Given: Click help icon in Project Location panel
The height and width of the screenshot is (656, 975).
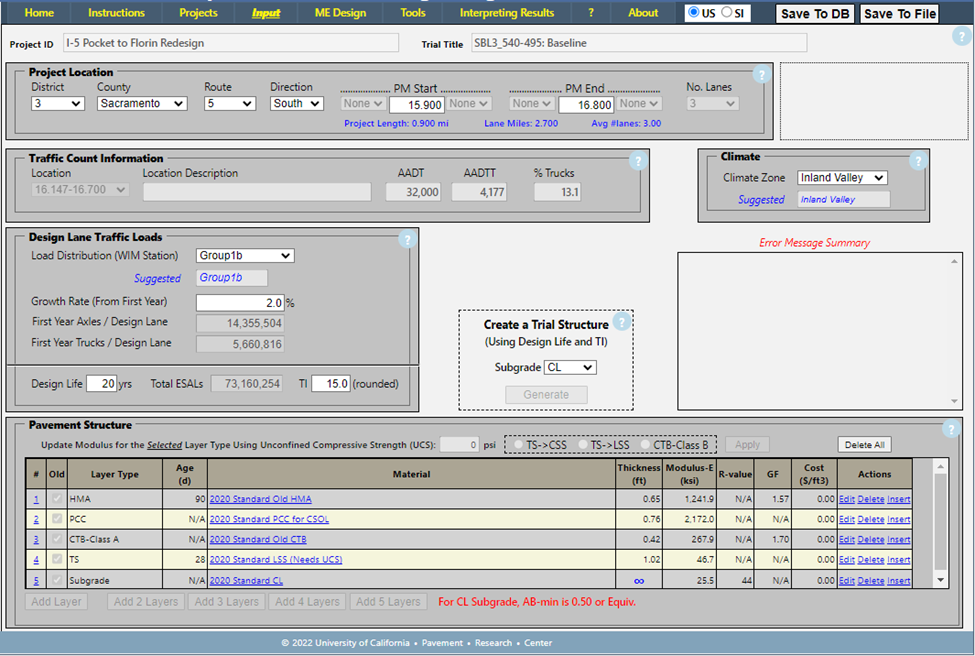Looking at the screenshot, I should tap(761, 74).
